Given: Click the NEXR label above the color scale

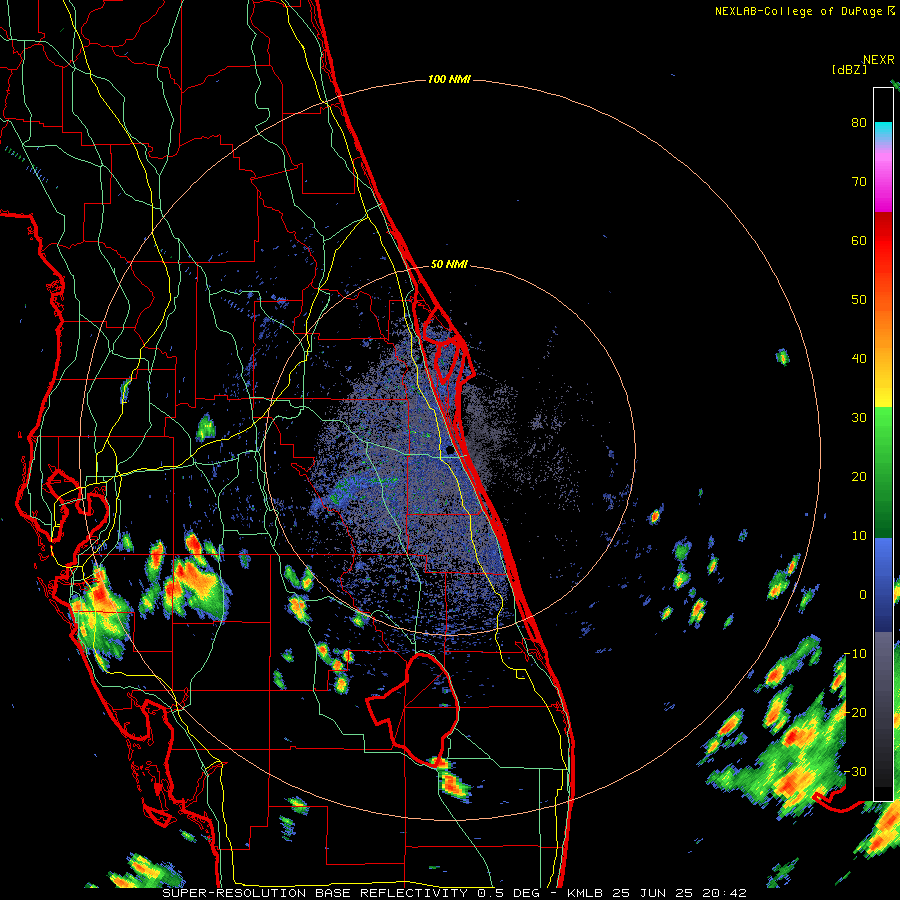Looking at the screenshot, I should point(878,60).
